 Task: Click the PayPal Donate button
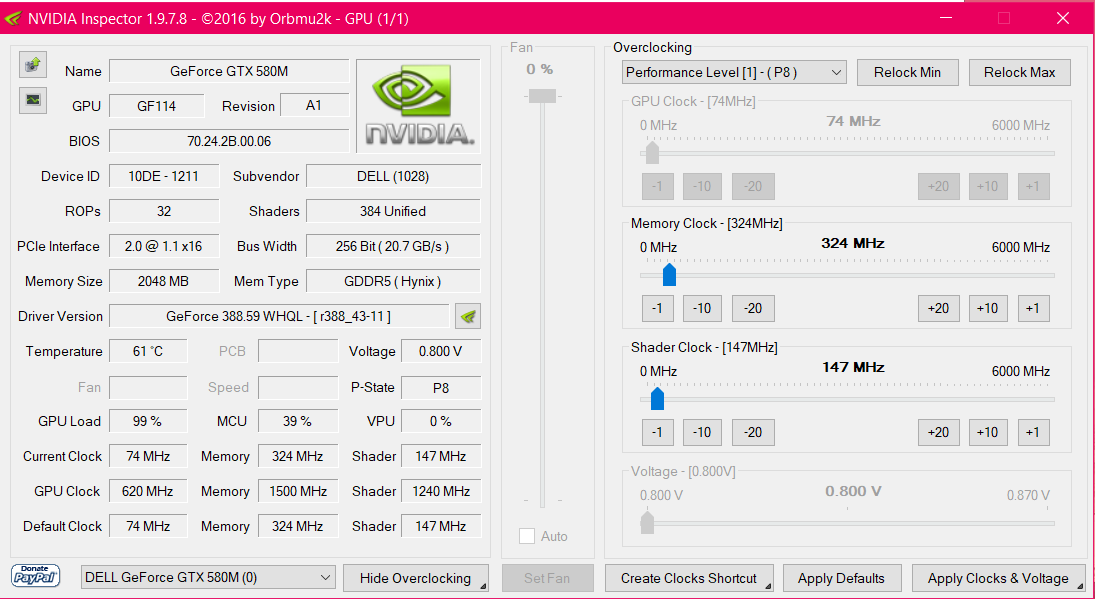click(36, 577)
